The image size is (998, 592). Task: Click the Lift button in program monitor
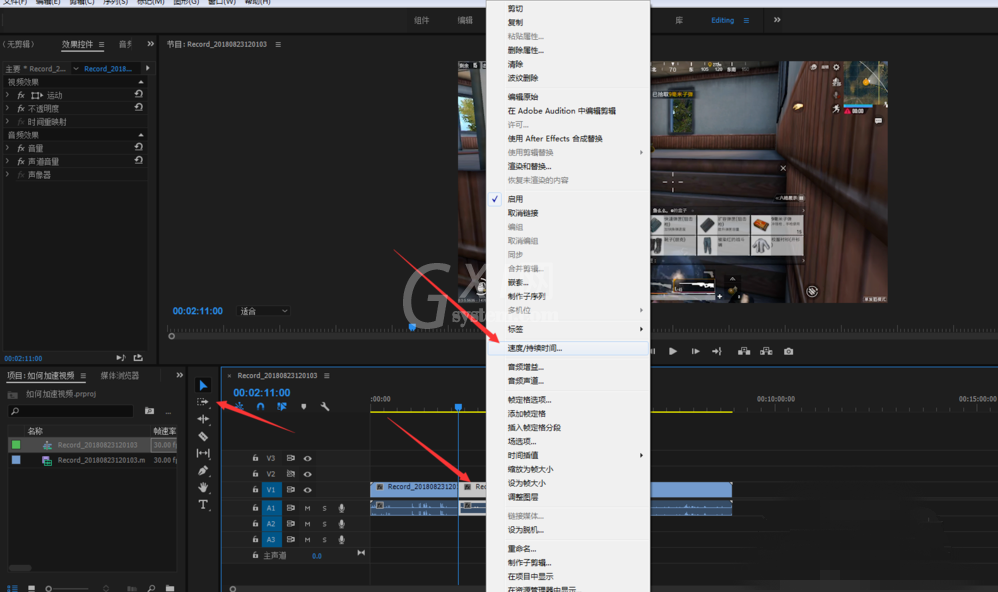[x=743, y=351]
